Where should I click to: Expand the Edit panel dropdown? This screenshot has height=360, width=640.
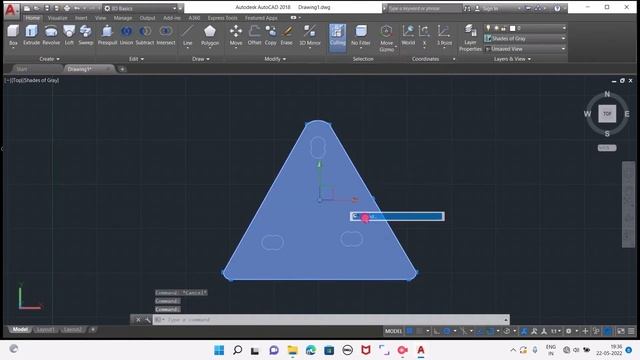tap(136, 59)
